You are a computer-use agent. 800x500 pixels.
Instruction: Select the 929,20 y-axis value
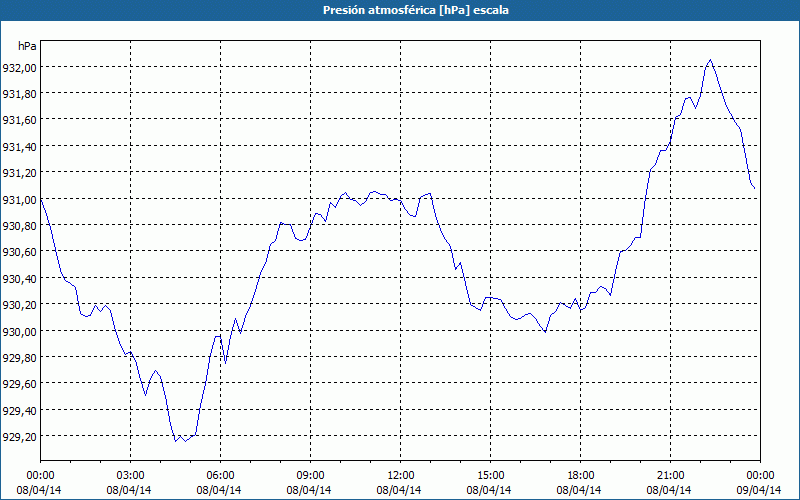click(x=19, y=437)
